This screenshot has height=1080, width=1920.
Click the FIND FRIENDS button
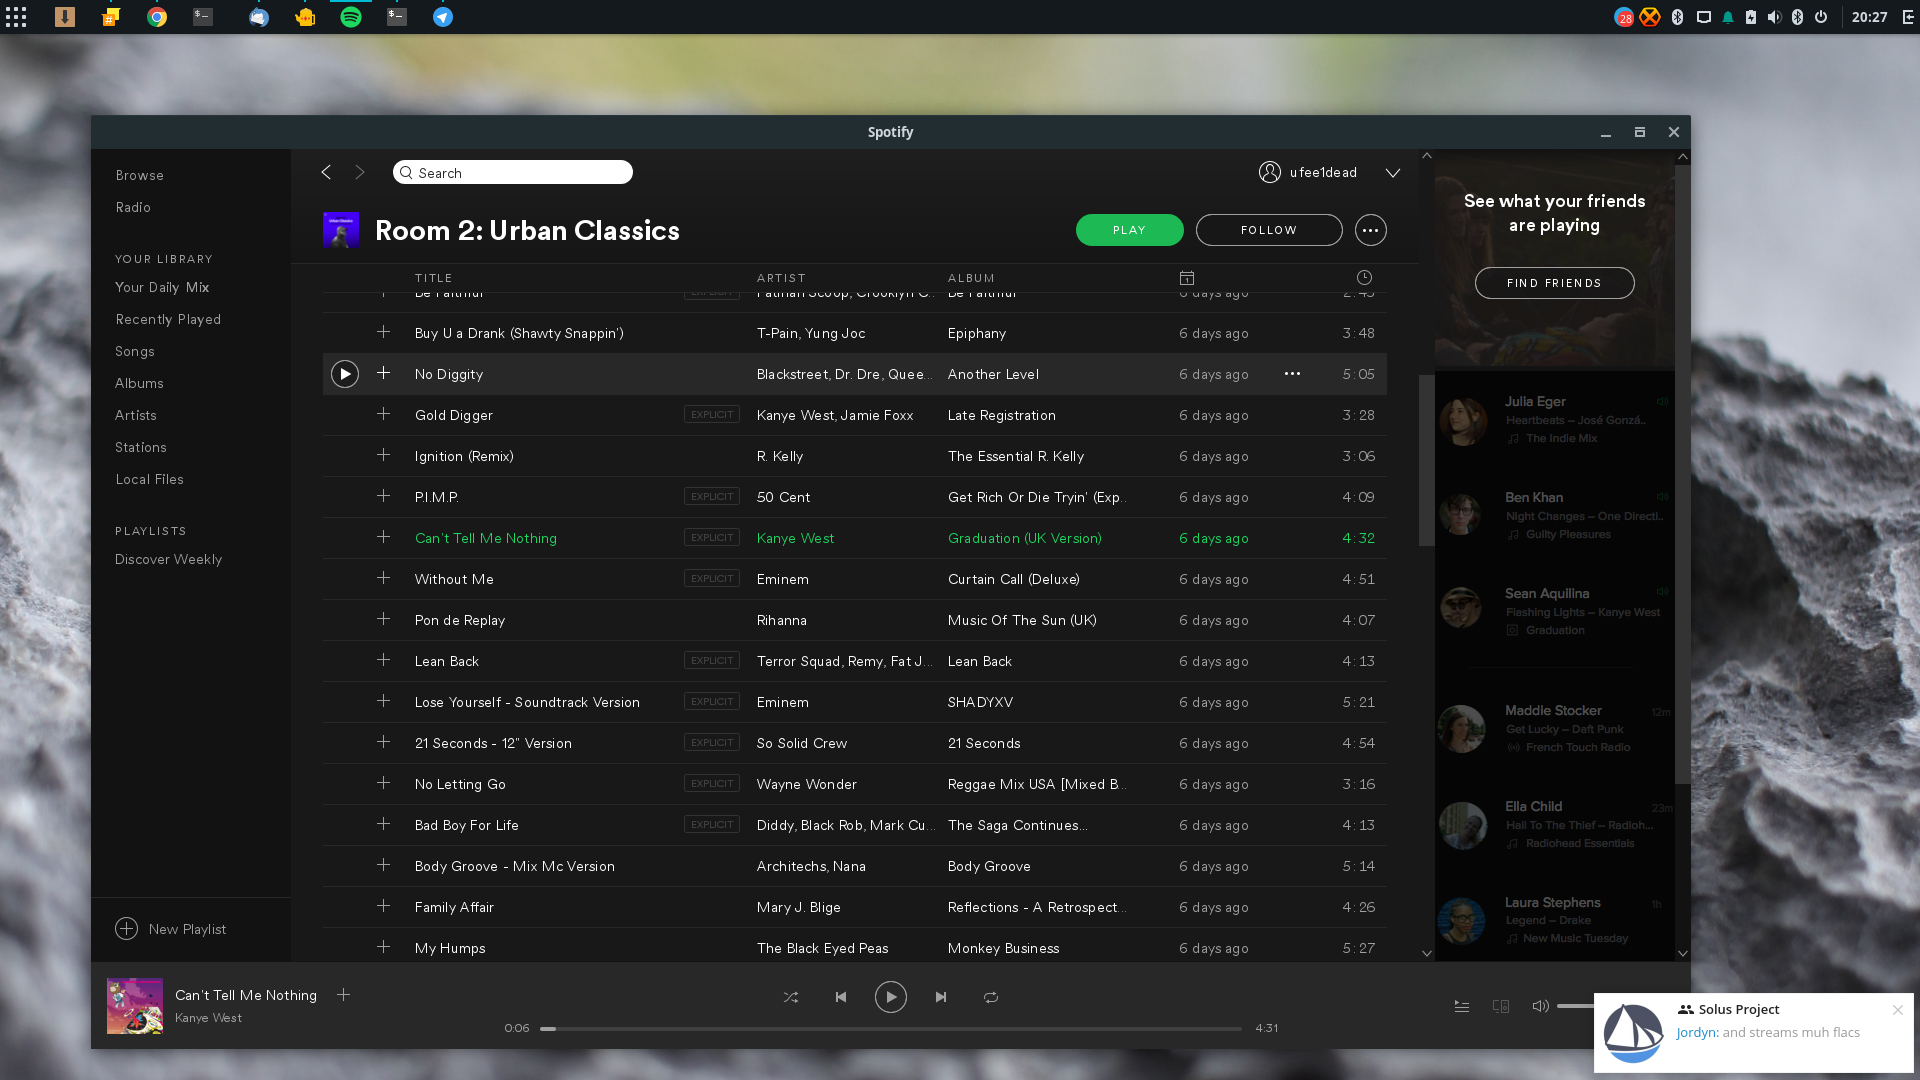pos(1555,283)
